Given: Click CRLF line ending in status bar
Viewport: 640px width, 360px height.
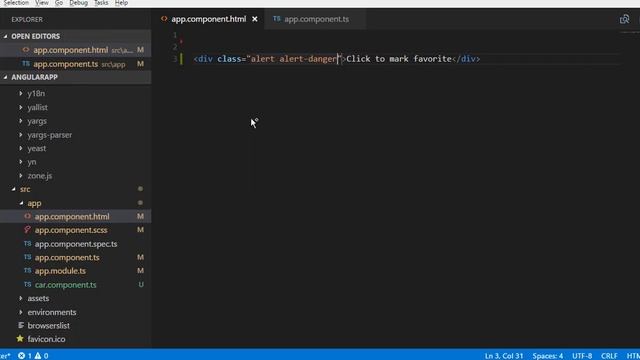Looking at the screenshot, I should pos(609,356).
